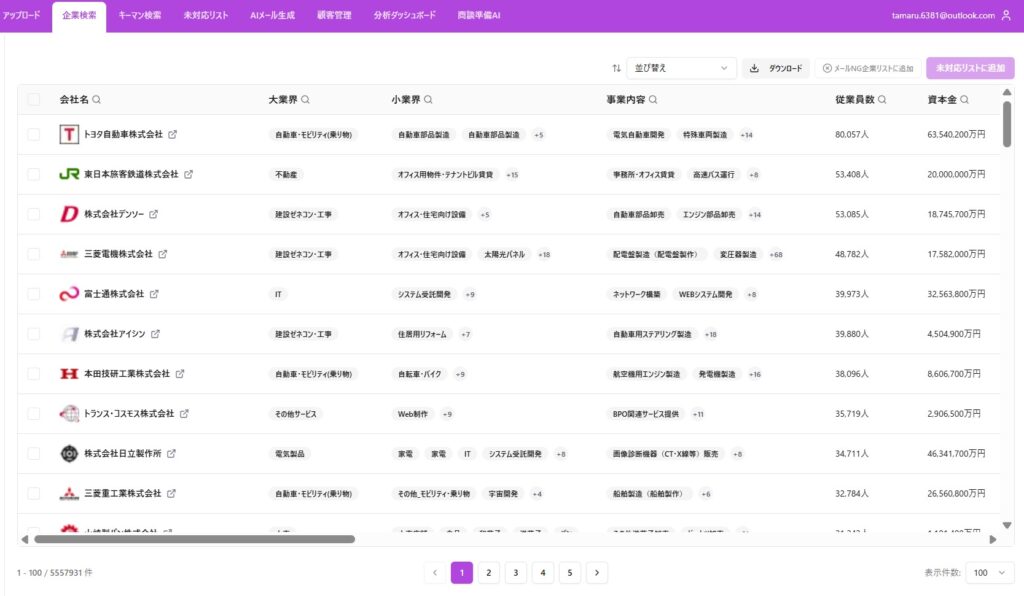Open external link icon beside 三菱電機株式会社
The image size is (1024, 596).
(163, 254)
